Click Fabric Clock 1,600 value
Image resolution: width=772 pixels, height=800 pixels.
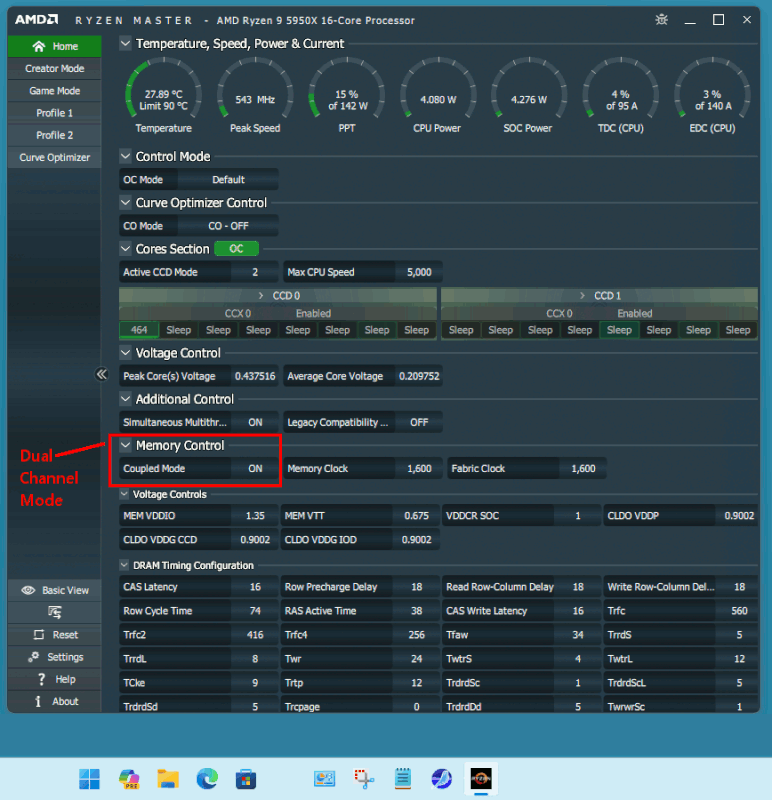pos(583,468)
